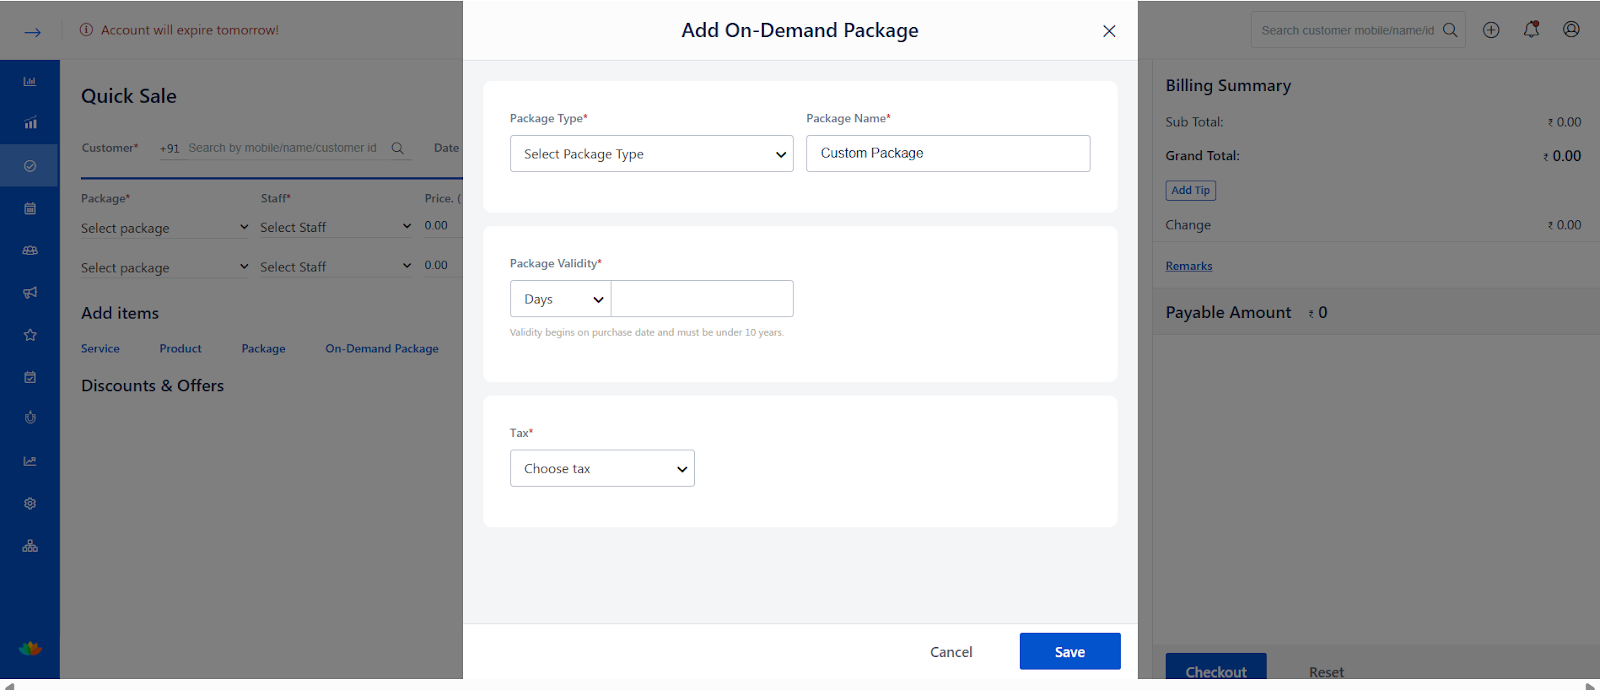The height and width of the screenshot is (690, 1600).
Task: Click the Product add item link
Action: (x=180, y=349)
